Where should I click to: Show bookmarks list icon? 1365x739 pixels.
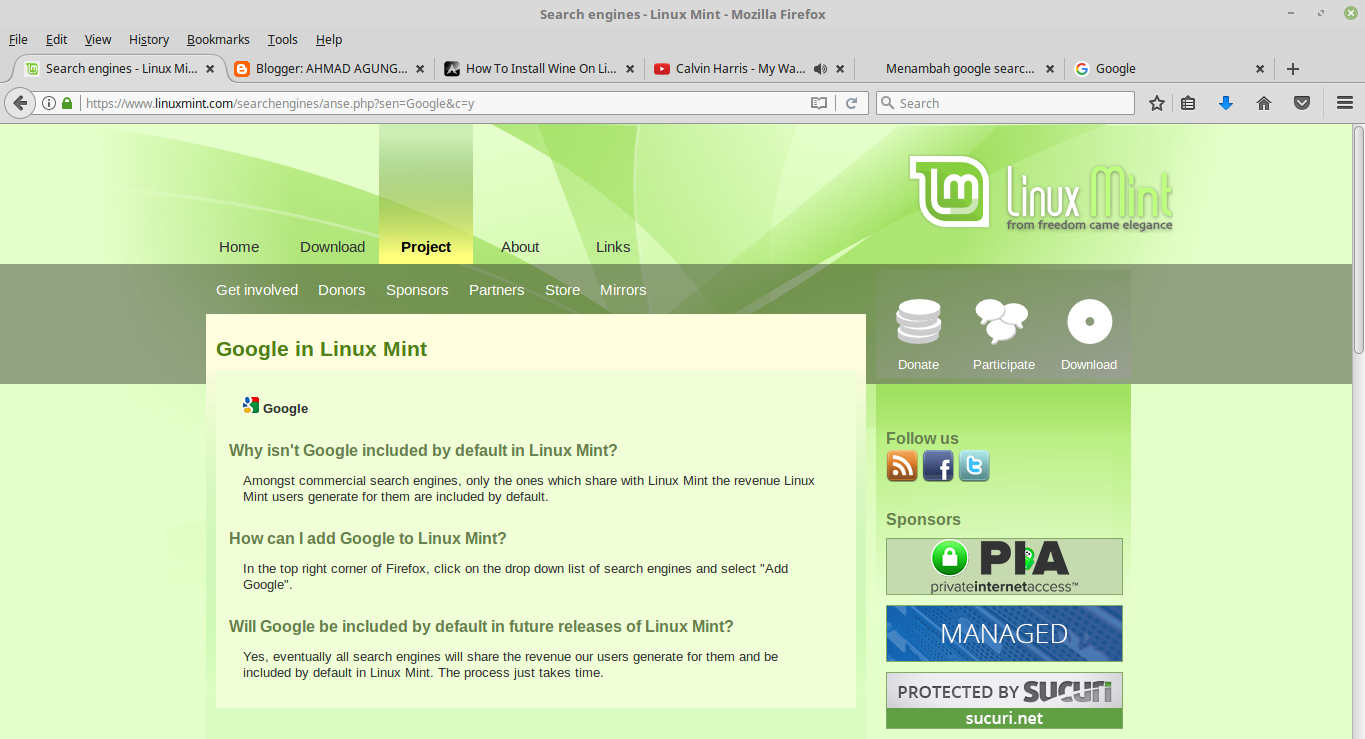coord(1188,103)
